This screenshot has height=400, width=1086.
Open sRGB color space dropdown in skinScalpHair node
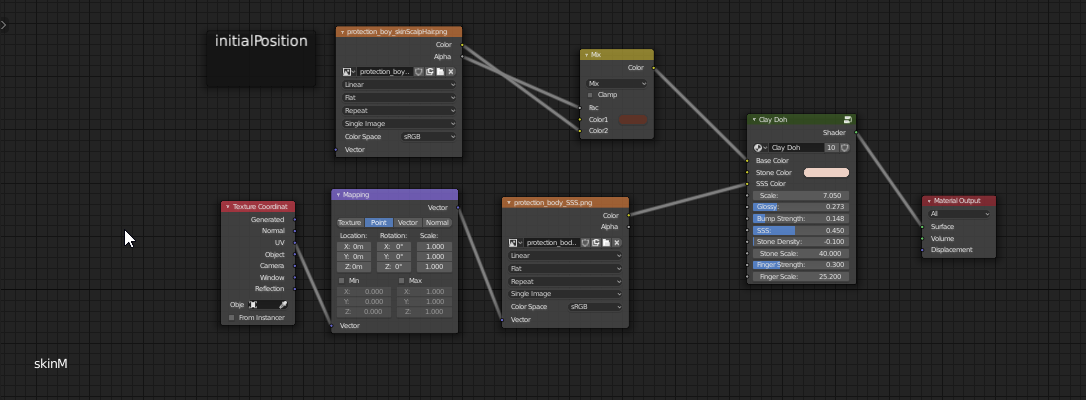pos(429,136)
